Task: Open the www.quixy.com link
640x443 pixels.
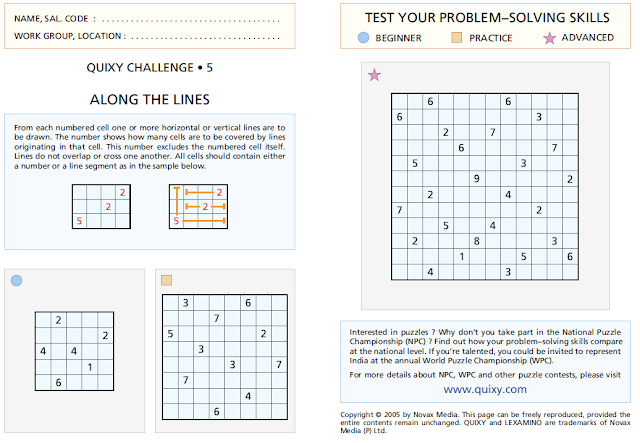Action: click(x=485, y=389)
